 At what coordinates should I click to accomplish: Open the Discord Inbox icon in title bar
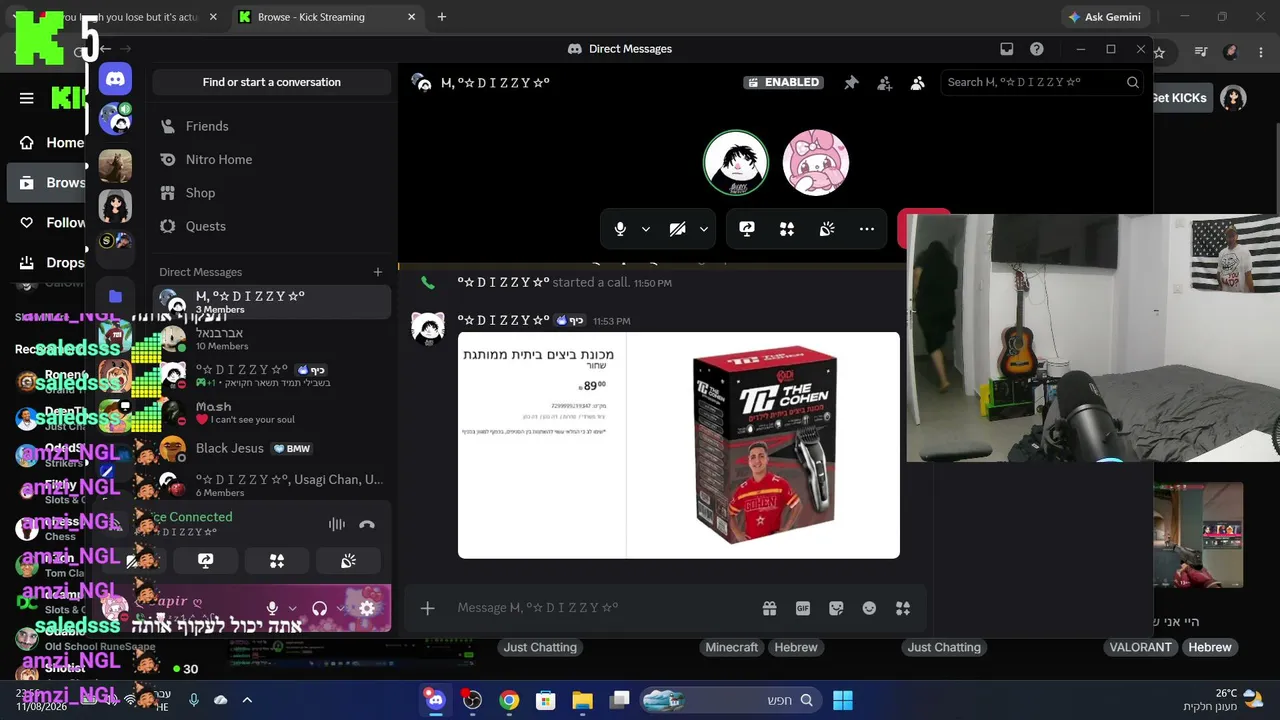(x=1007, y=49)
